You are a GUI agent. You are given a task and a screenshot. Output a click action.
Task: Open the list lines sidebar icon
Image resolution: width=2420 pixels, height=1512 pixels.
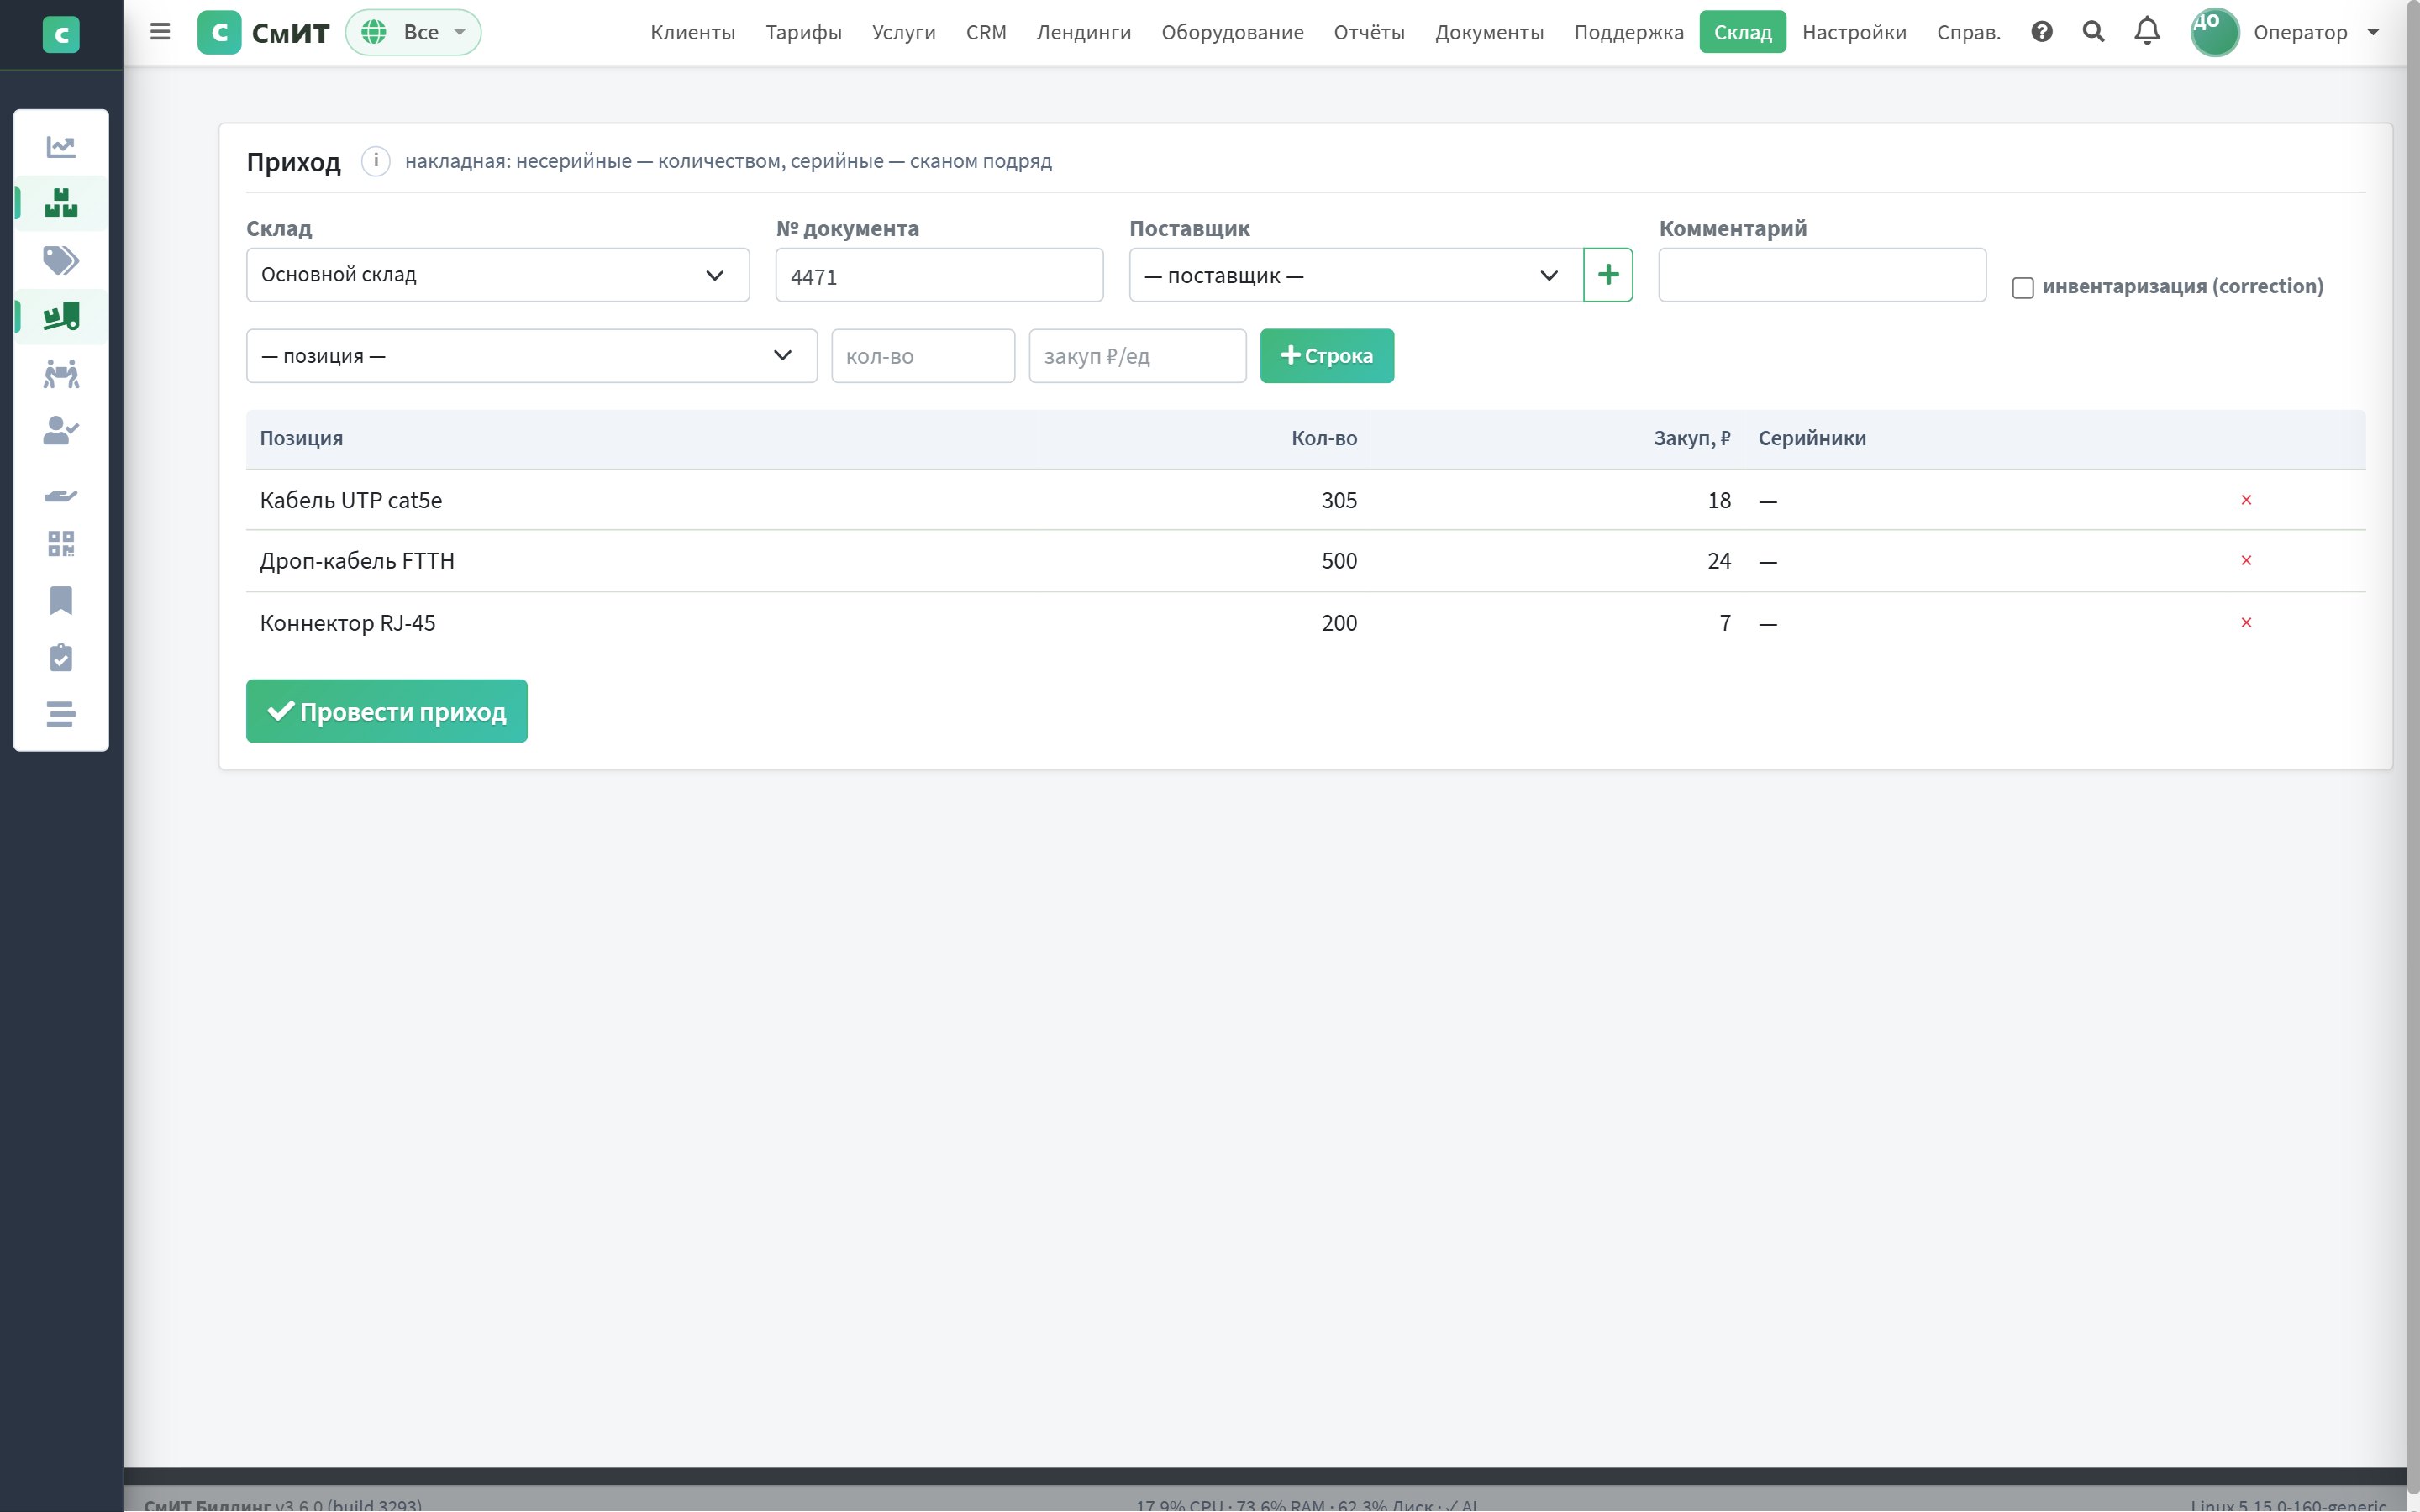61,714
